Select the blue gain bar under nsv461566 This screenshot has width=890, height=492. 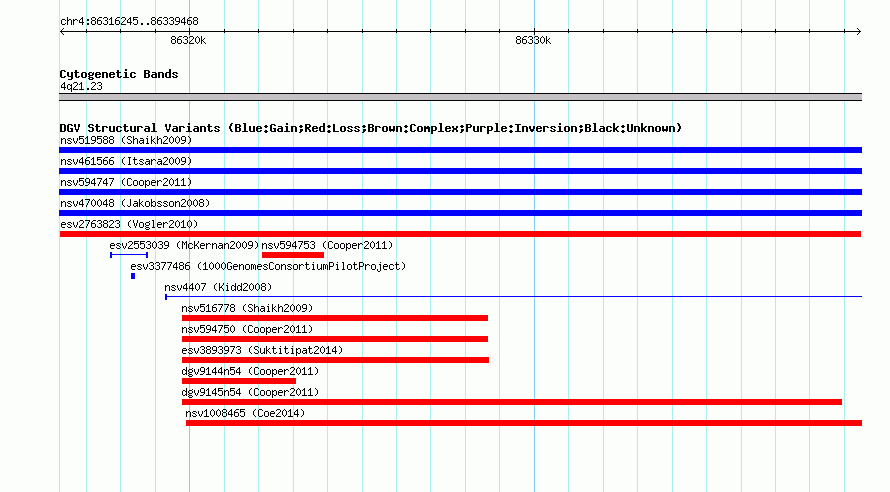pos(460,171)
